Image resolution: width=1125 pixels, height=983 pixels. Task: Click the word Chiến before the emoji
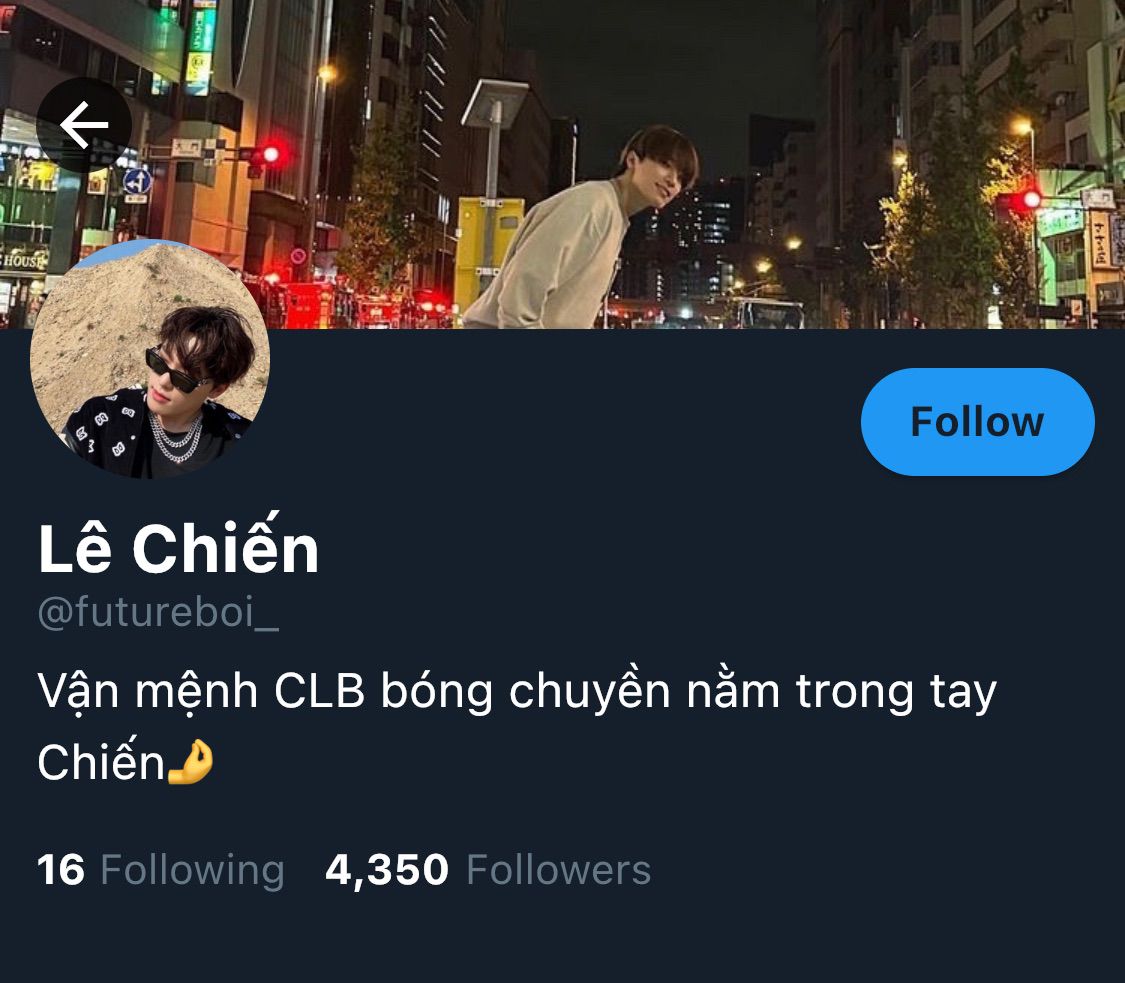[x=101, y=761]
